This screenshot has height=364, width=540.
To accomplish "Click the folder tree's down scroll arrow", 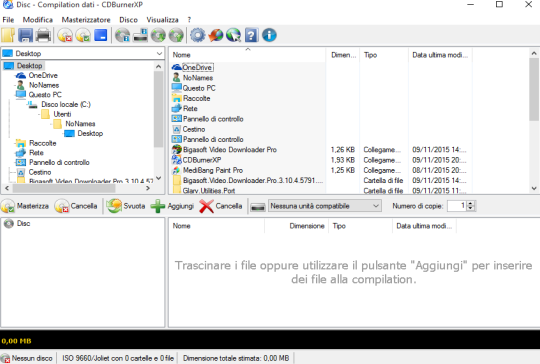I will [x=158, y=178].
